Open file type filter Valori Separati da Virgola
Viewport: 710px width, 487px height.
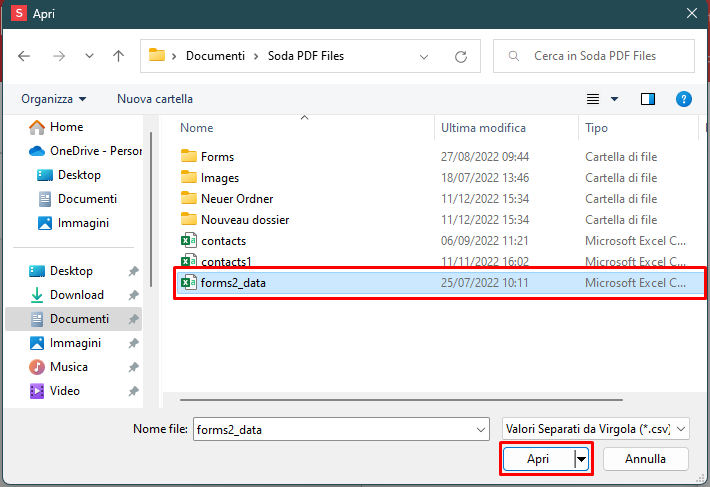(595, 429)
